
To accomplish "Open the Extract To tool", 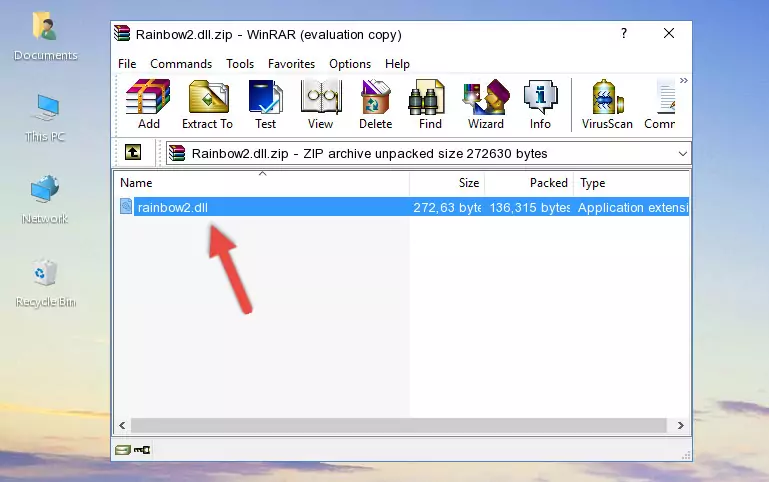I will (207, 104).
